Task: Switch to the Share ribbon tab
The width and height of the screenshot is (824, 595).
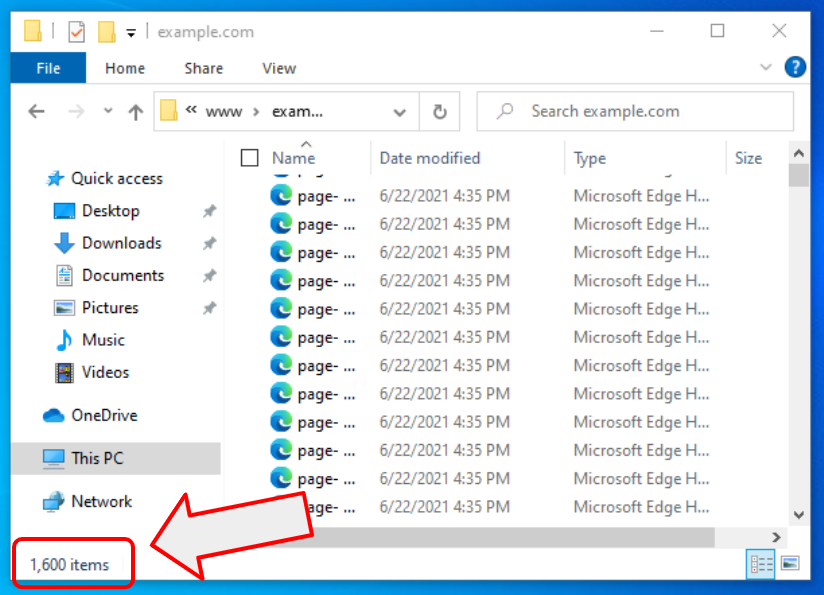Action: point(203,68)
